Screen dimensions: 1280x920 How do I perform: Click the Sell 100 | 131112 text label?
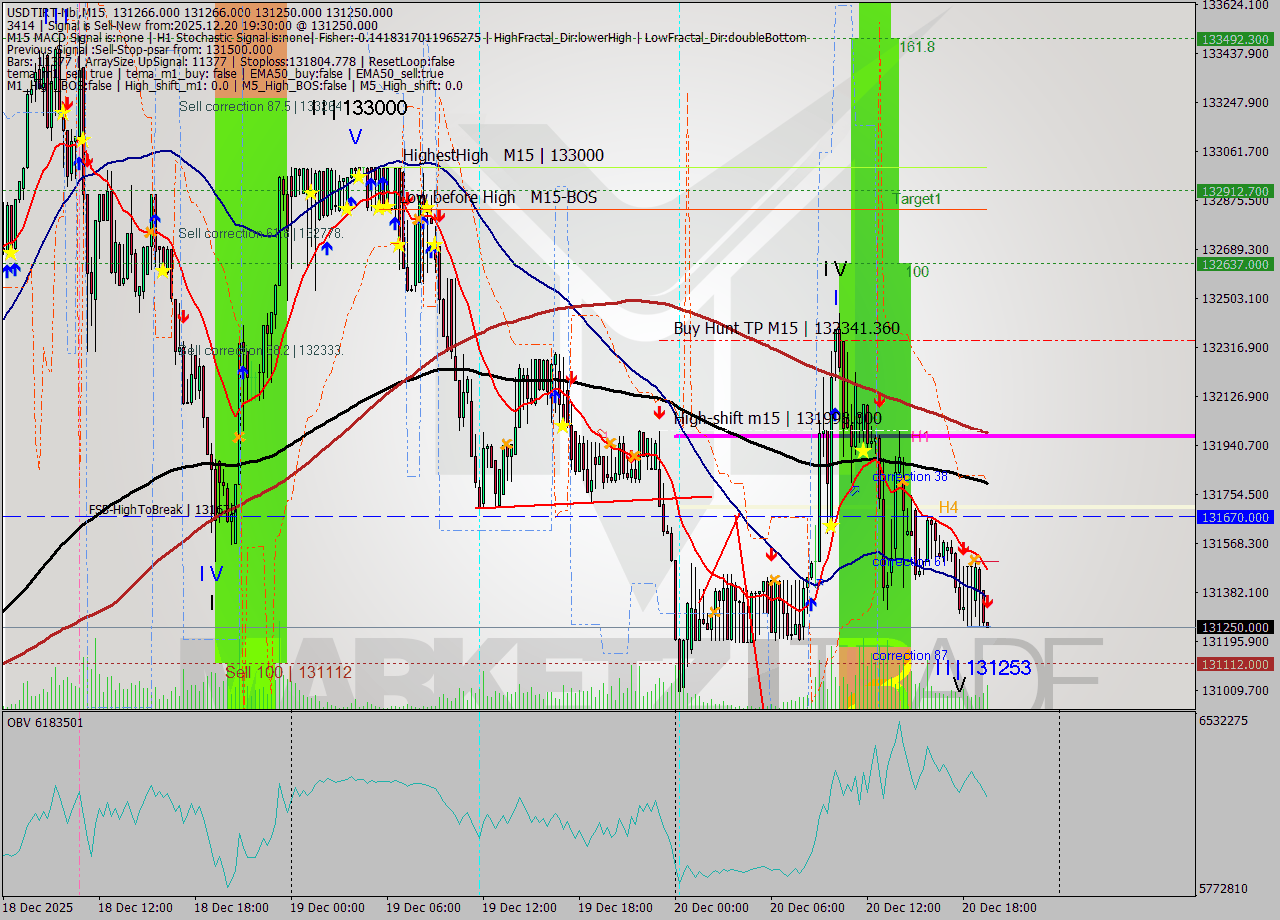287,672
